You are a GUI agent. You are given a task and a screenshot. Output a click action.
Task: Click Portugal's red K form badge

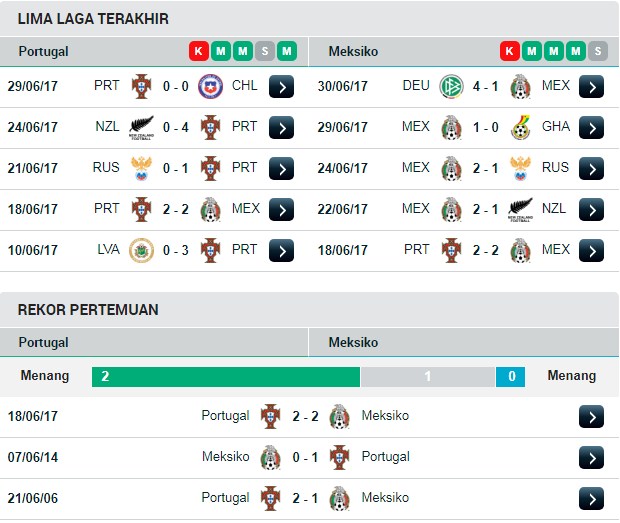pyautogui.click(x=198, y=51)
